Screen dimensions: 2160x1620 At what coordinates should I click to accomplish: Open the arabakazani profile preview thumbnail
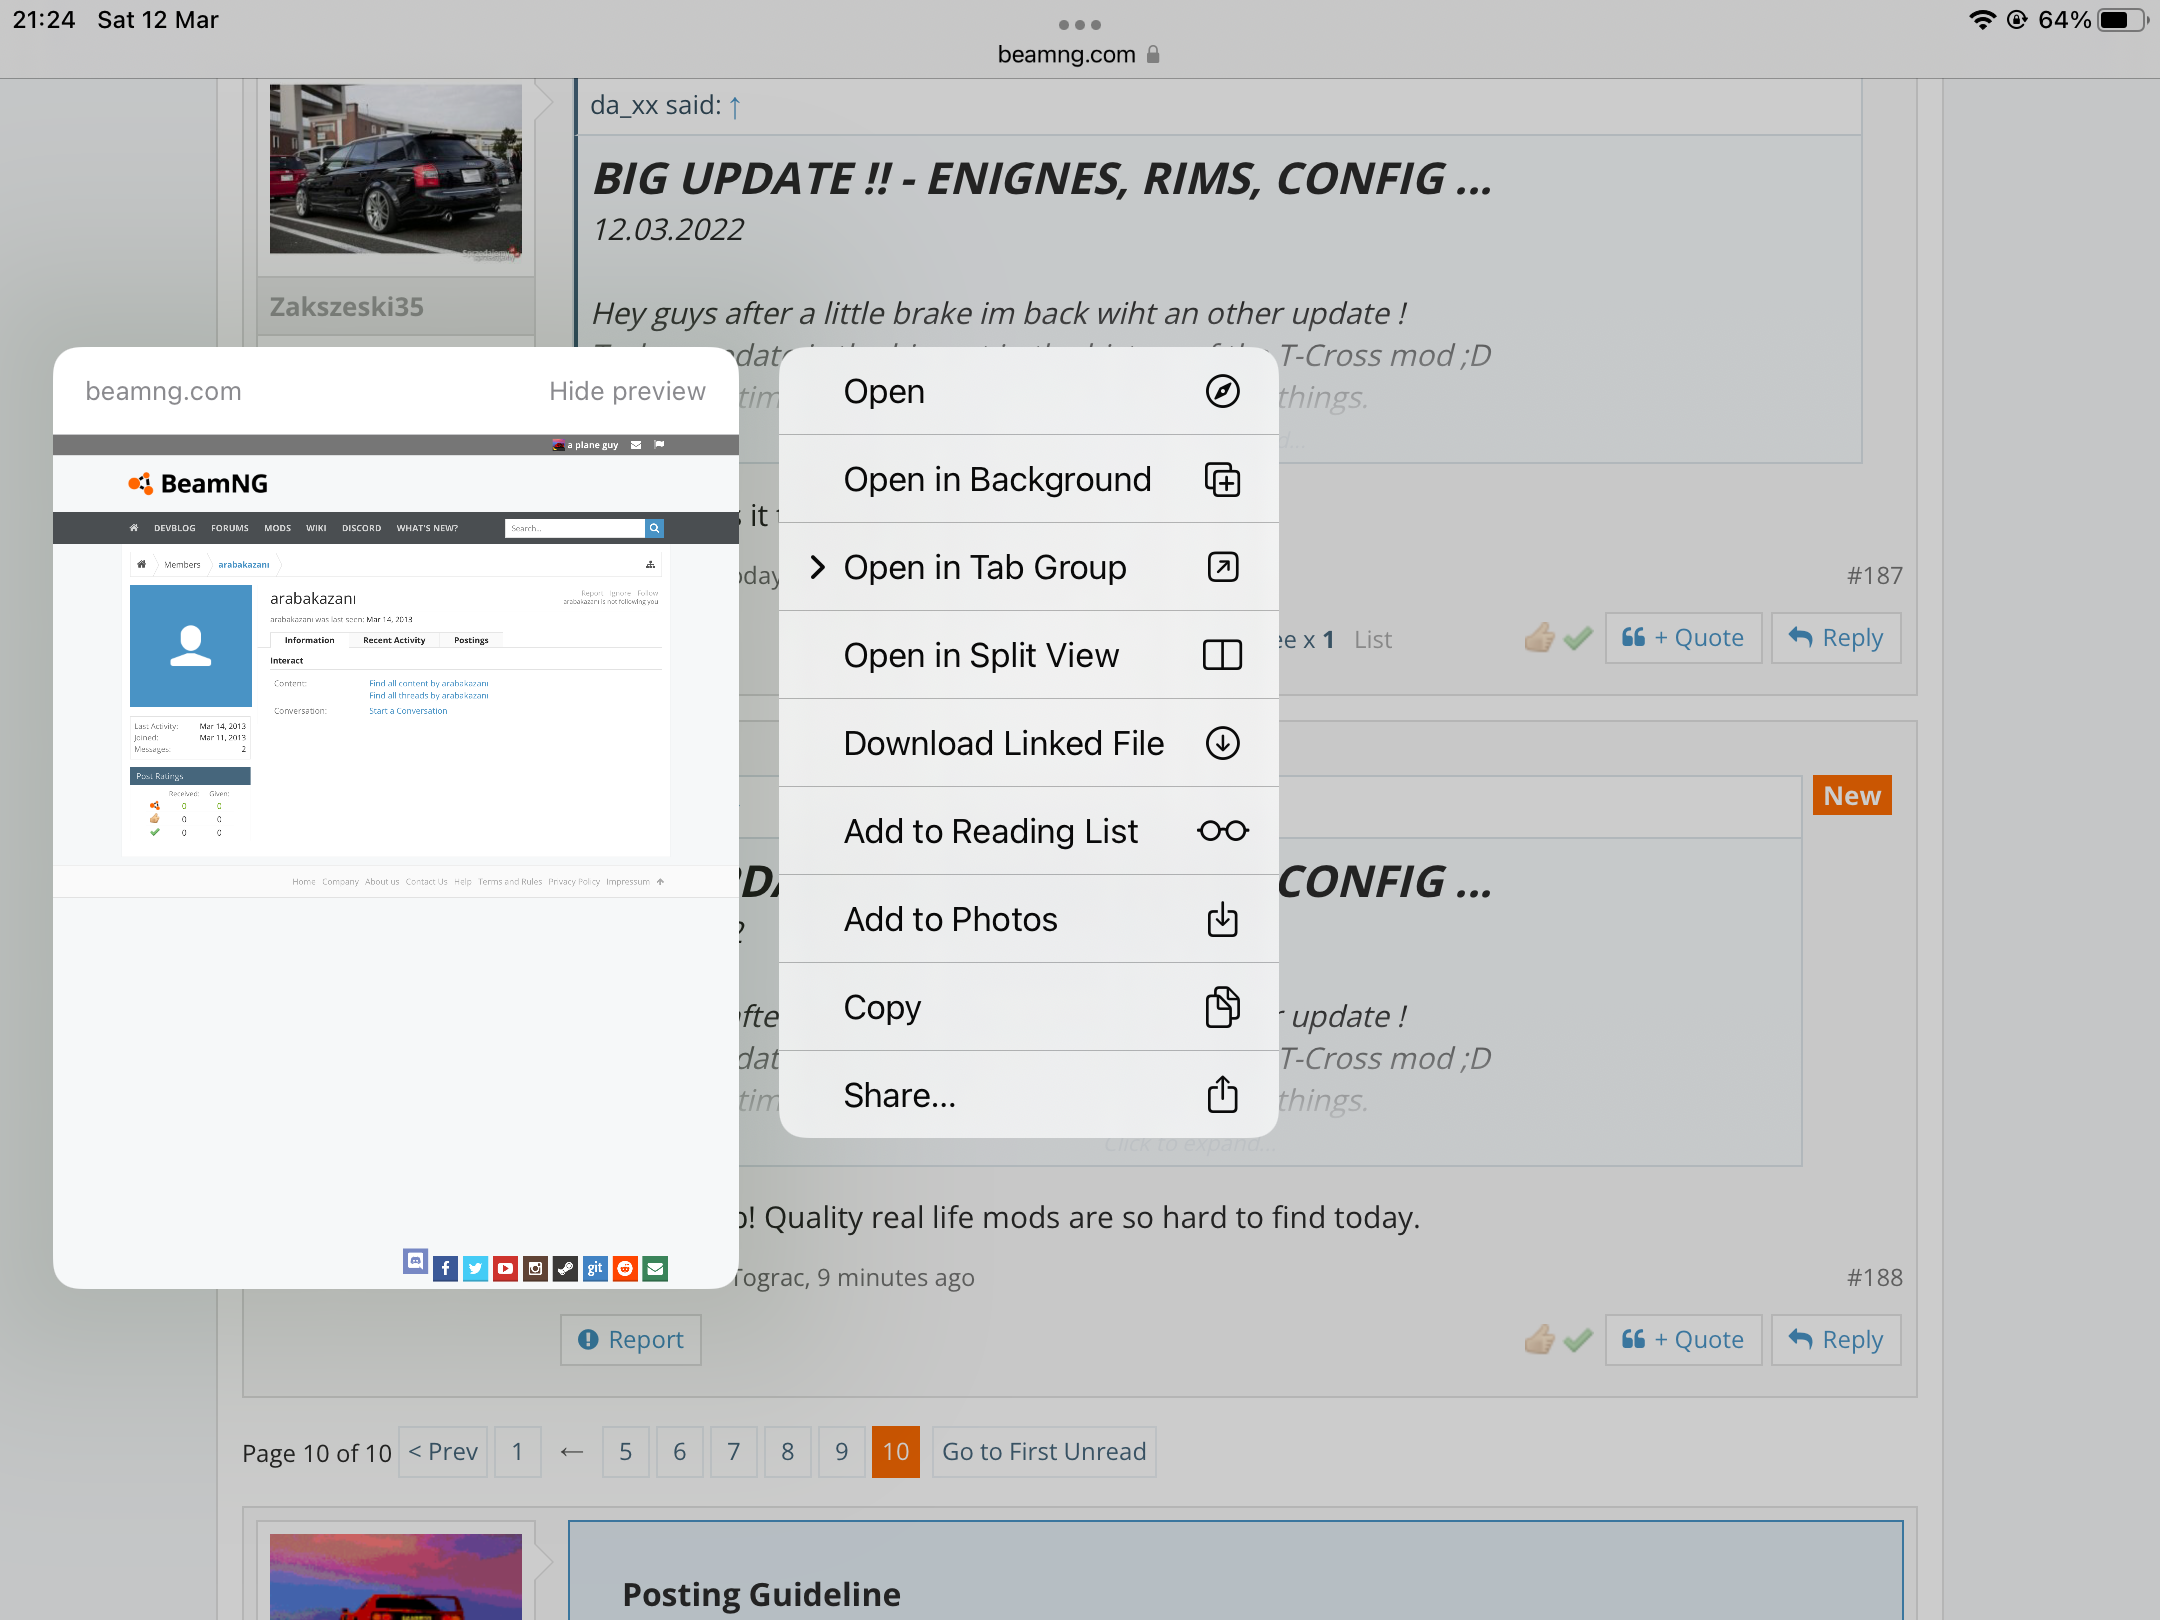(x=396, y=860)
